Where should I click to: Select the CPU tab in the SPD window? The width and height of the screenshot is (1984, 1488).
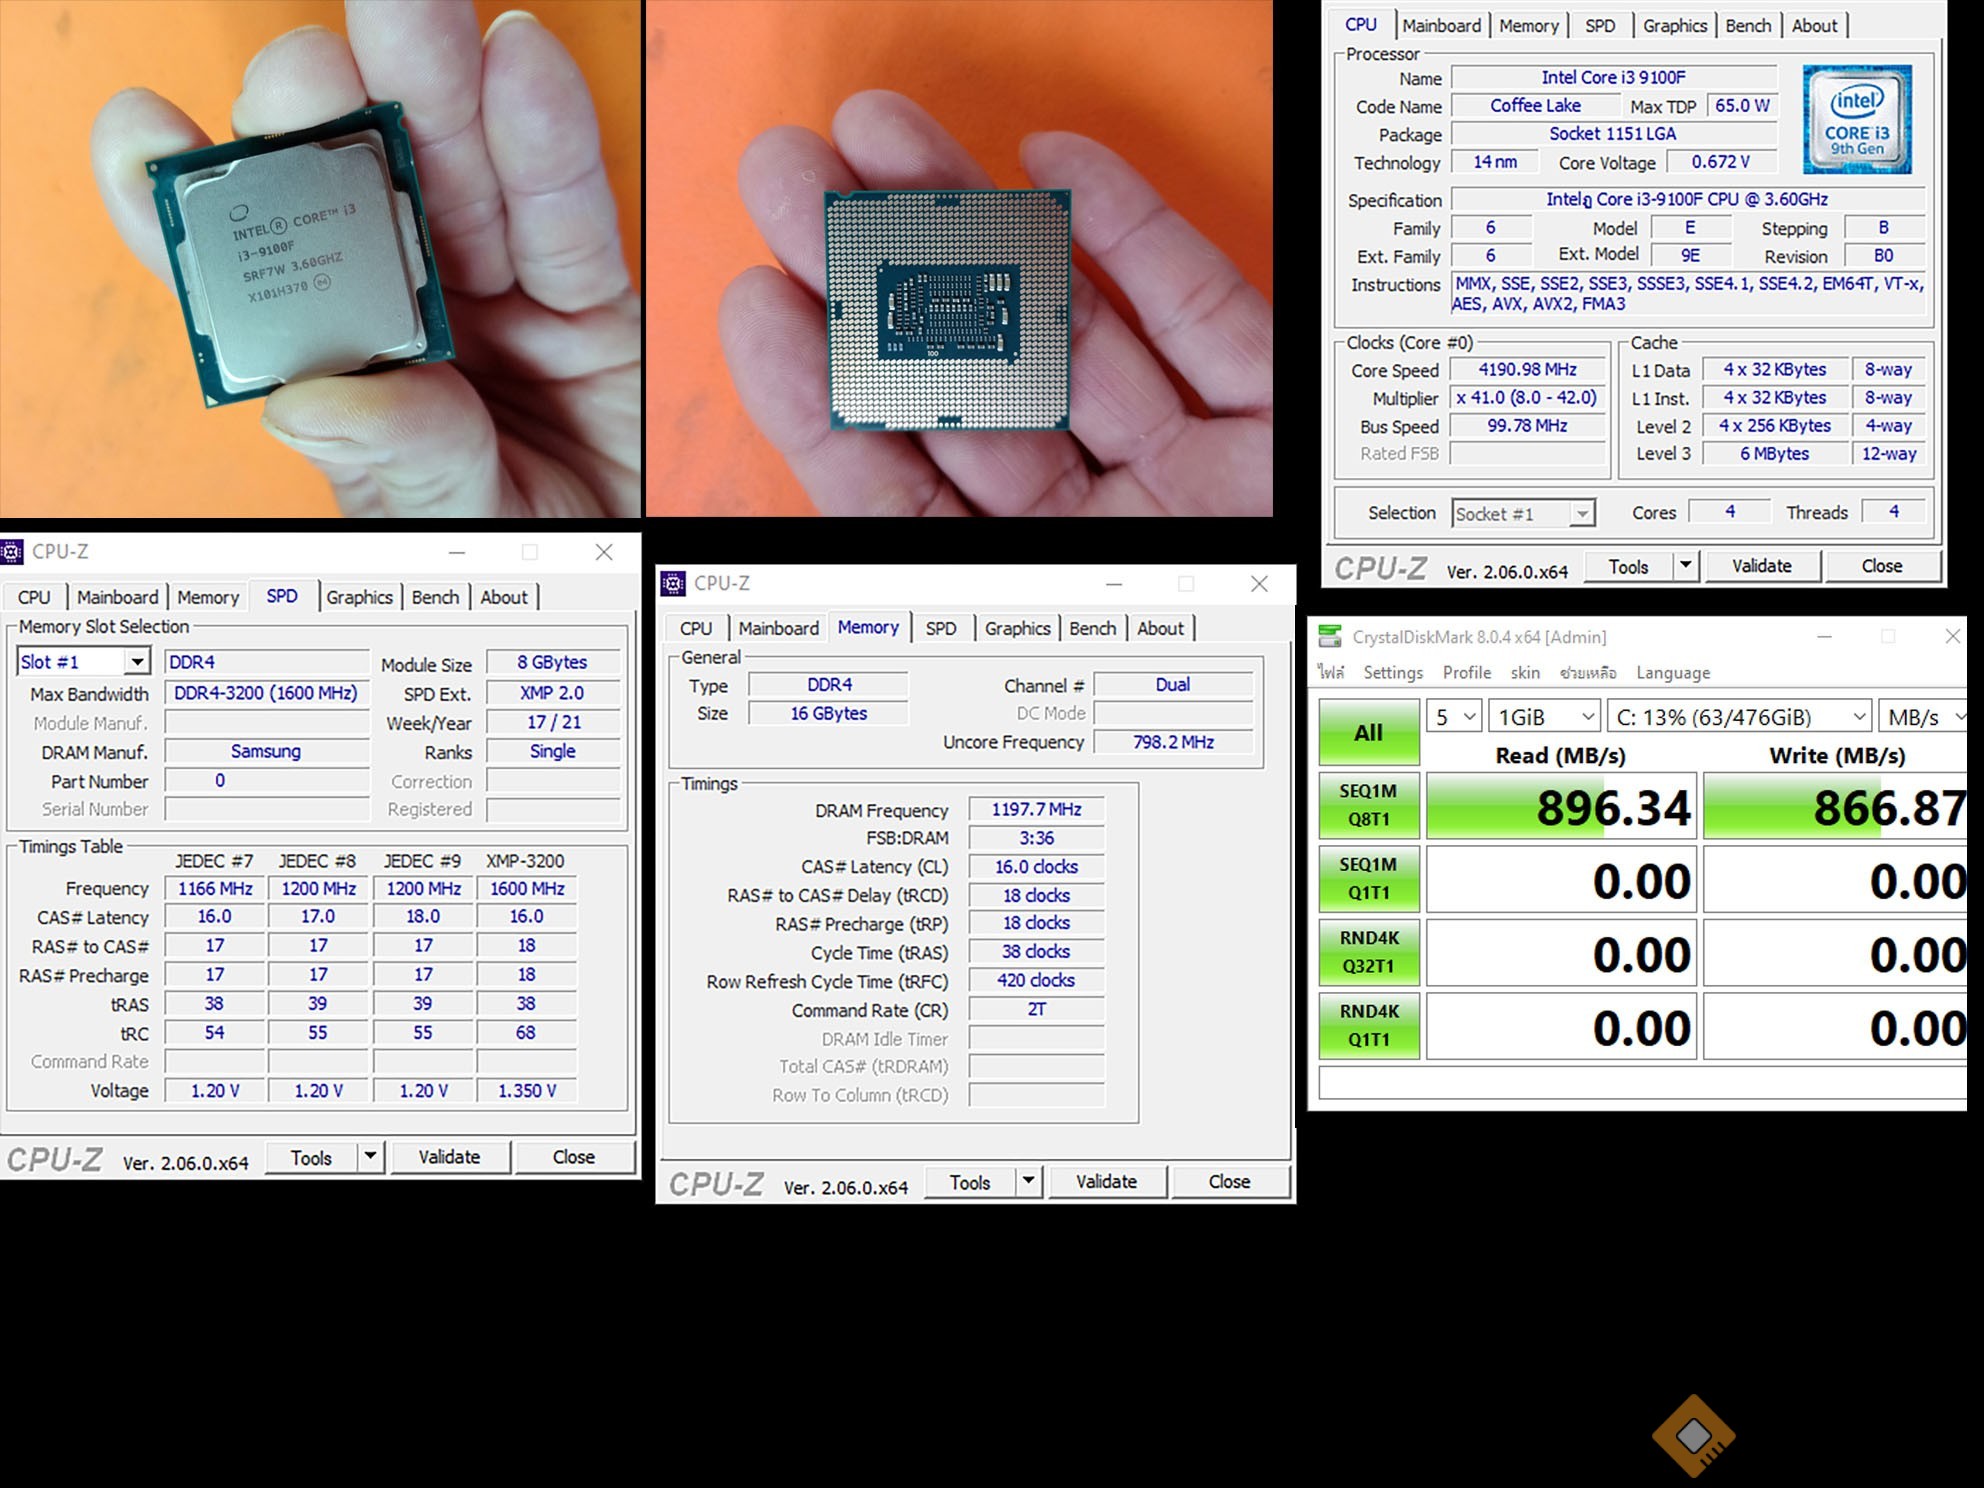pos(34,597)
